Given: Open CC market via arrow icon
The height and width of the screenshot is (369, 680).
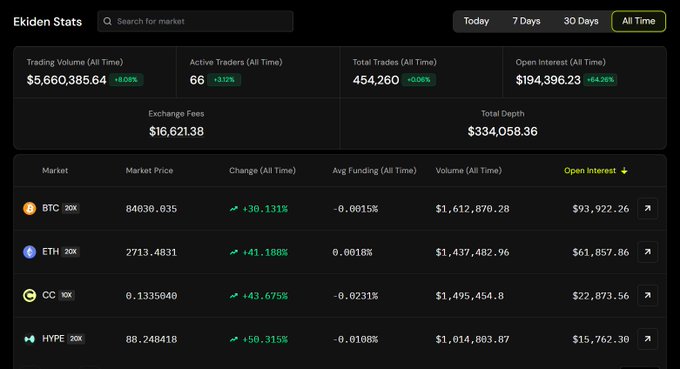Looking at the screenshot, I should 647,295.
